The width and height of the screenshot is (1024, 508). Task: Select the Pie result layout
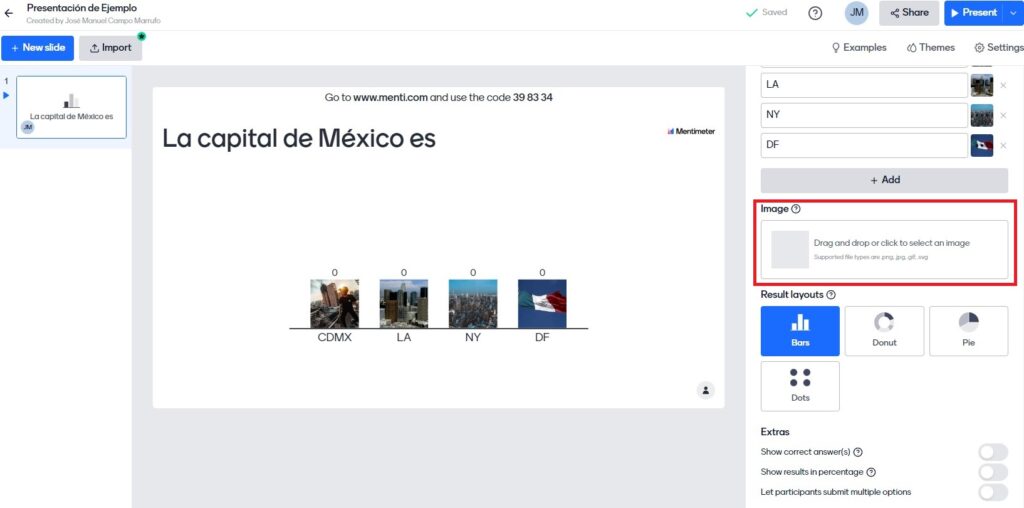968,331
